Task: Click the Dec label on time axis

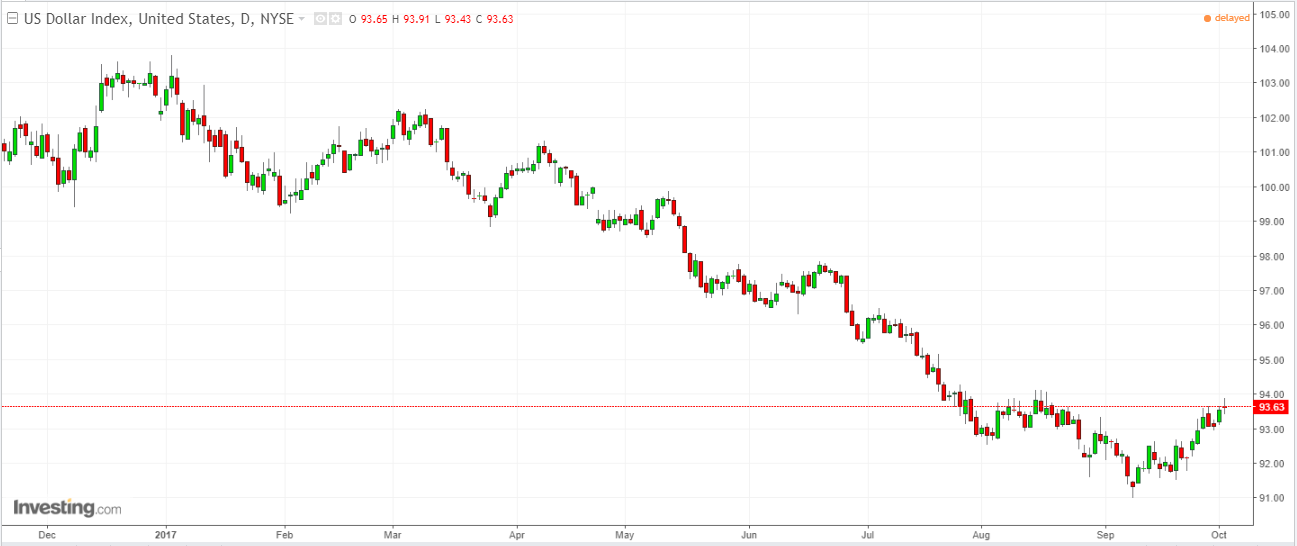Action: point(46,535)
